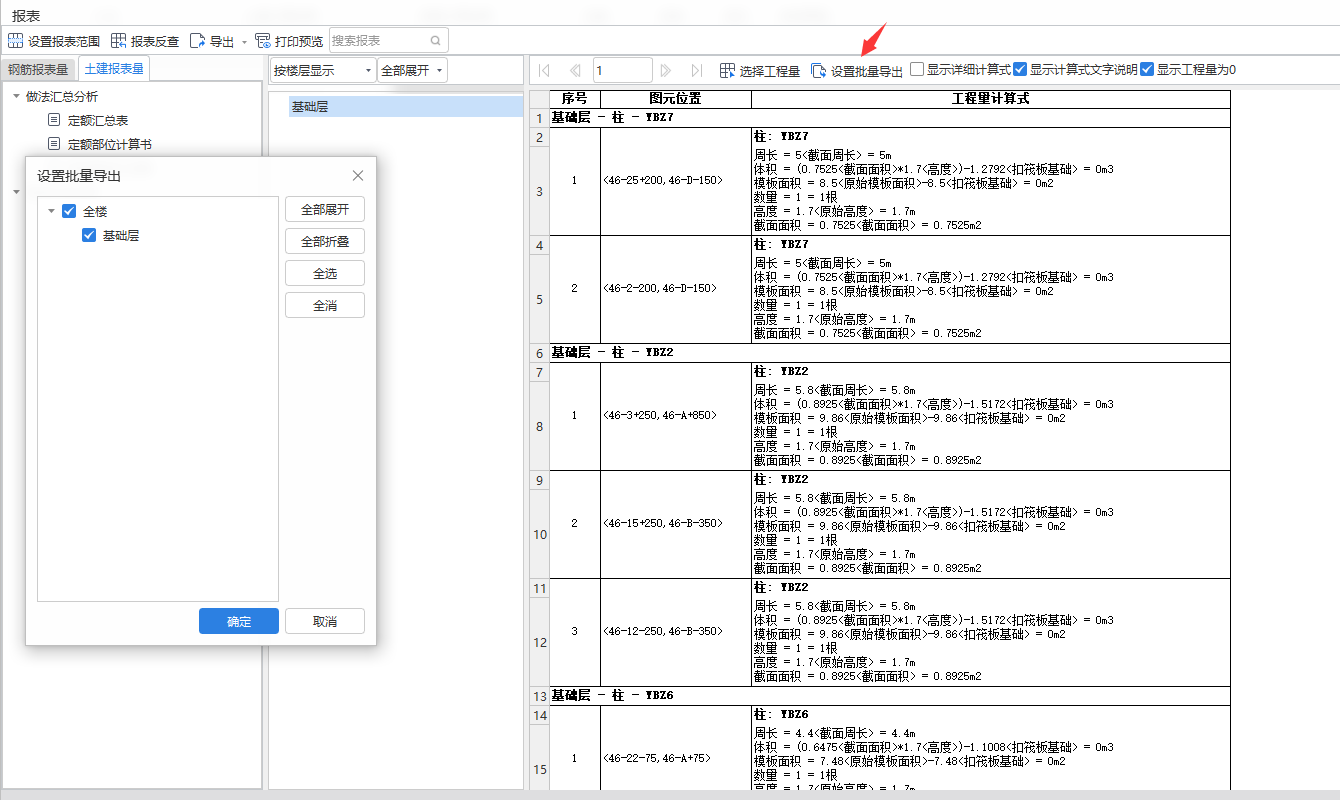
Task: Click cell <46-12-250,46-B-350>
Action: pos(676,632)
